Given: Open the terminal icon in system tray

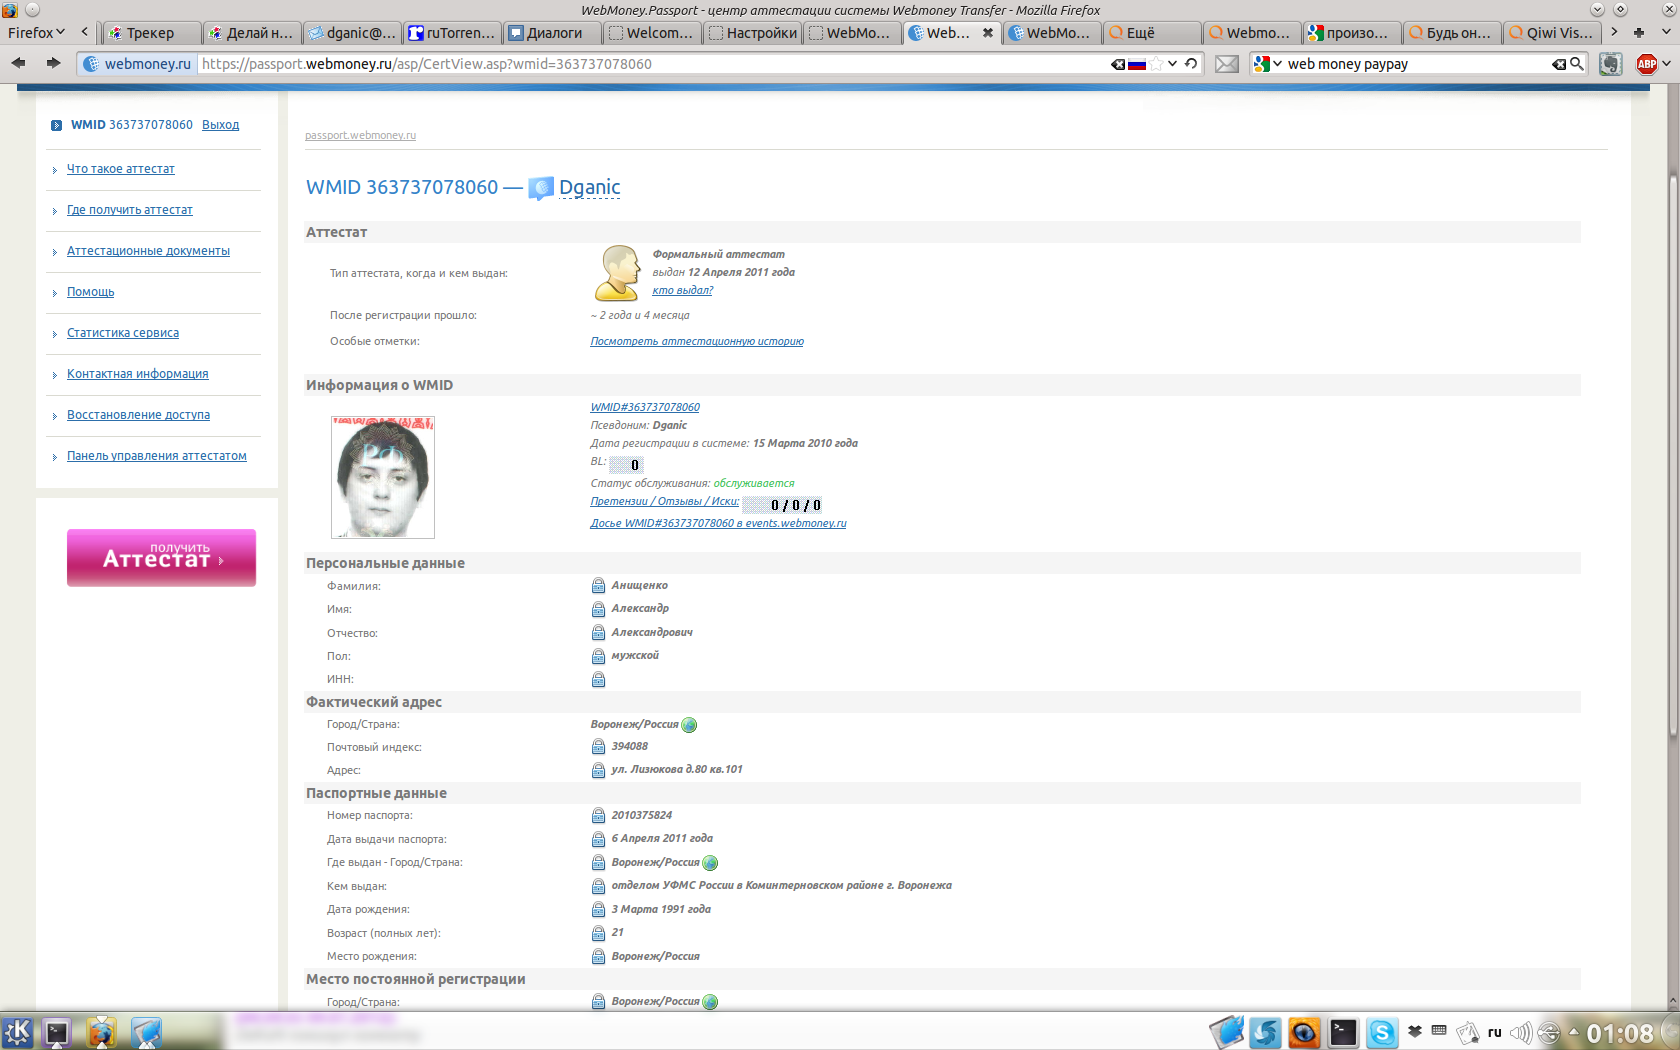Looking at the screenshot, I should (x=1343, y=1033).
